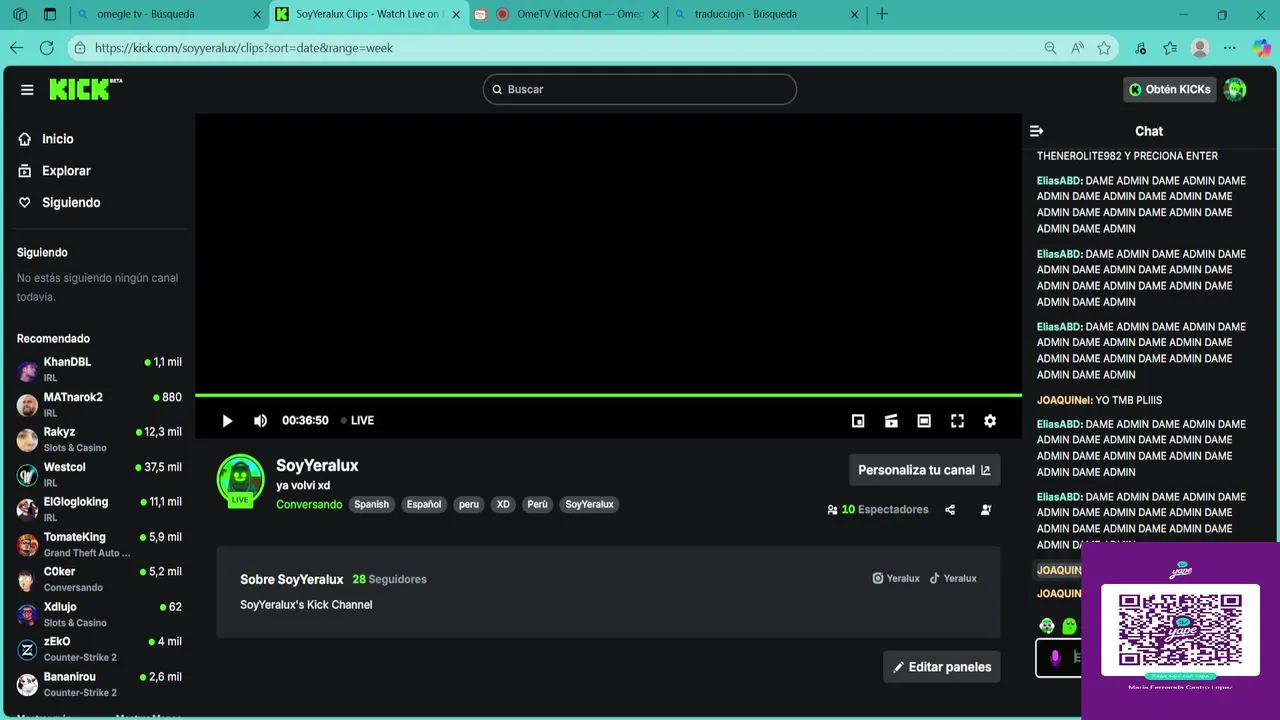Screen dimensions: 1280x720
Task: Collapse the chat panel with the arrow icon
Action: [x=1037, y=131]
